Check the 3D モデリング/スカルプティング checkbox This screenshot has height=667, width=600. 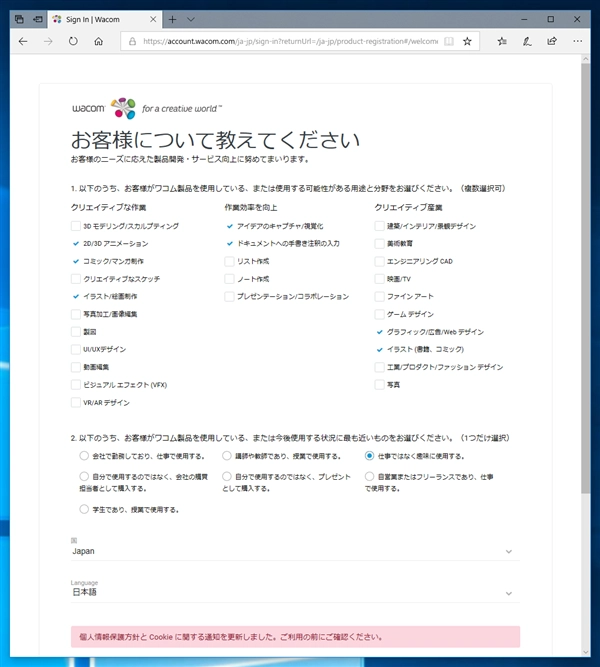76,226
